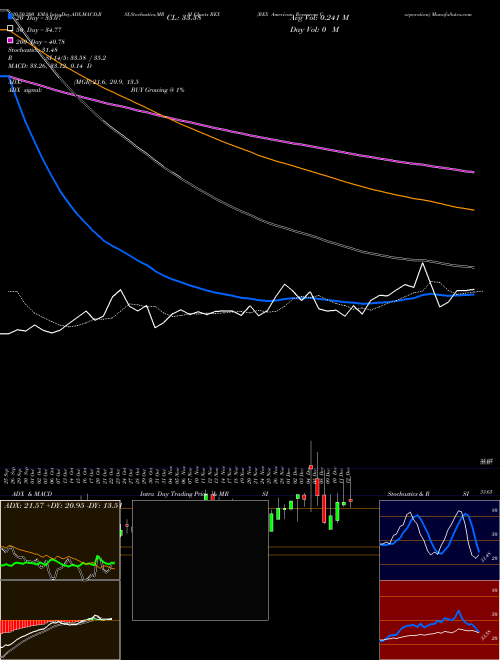Click the white 50 Day legend swatch
The height and width of the screenshot is (660, 500).
click(10, 29)
